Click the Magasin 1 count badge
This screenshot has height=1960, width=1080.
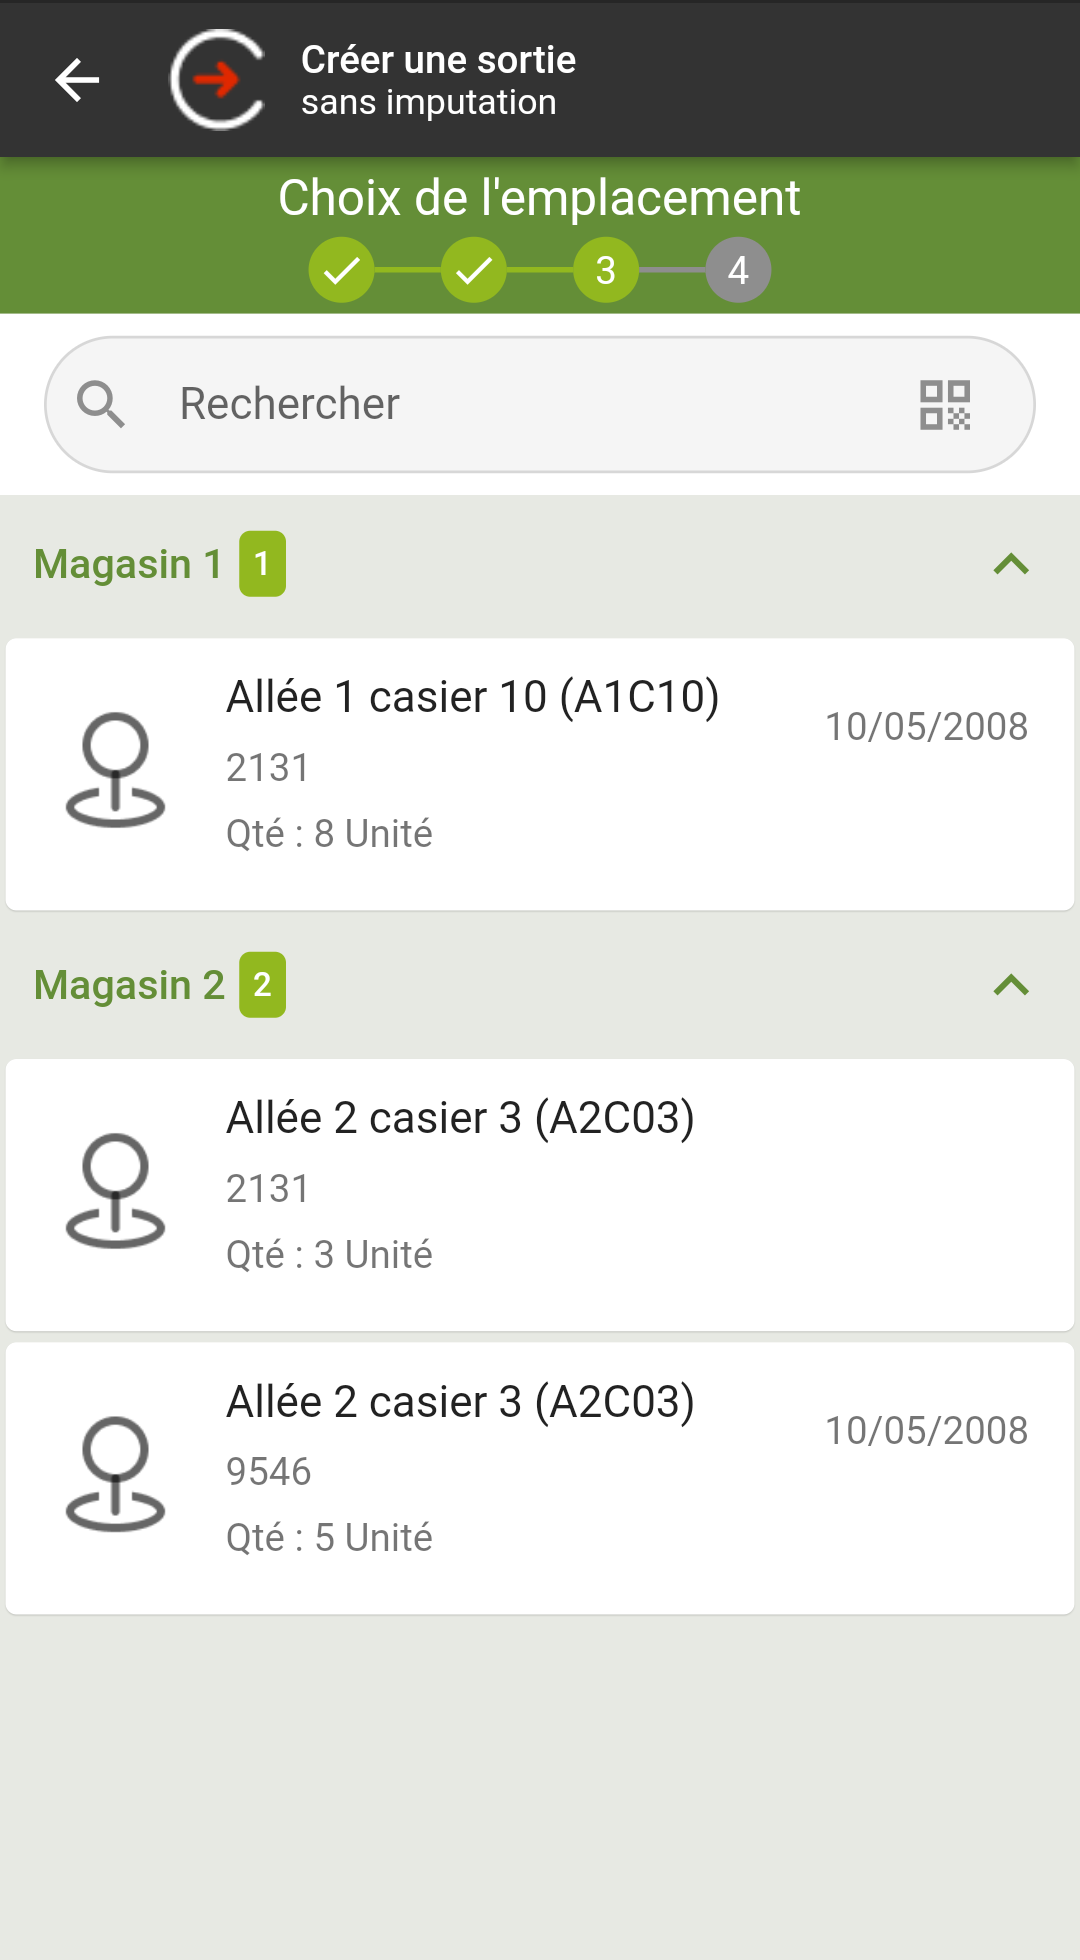262,564
